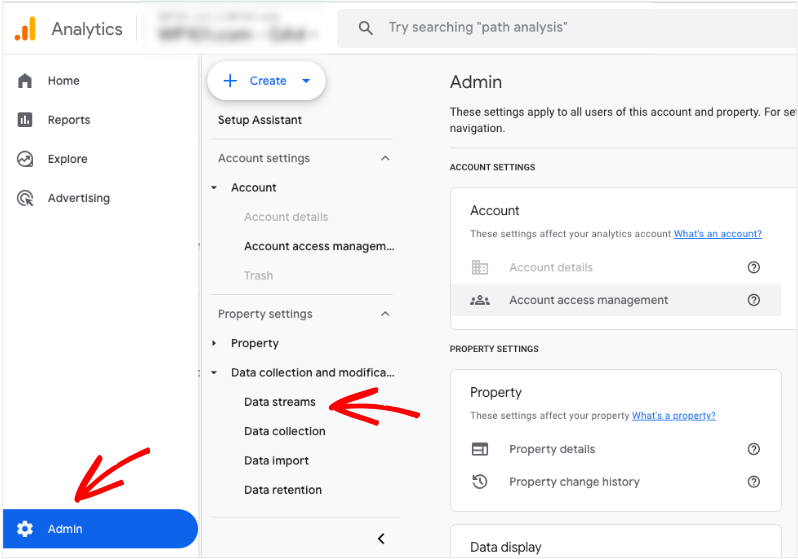Click the Admin page heading
Image resolution: width=798 pixels, height=559 pixels.
pos(476,82)
